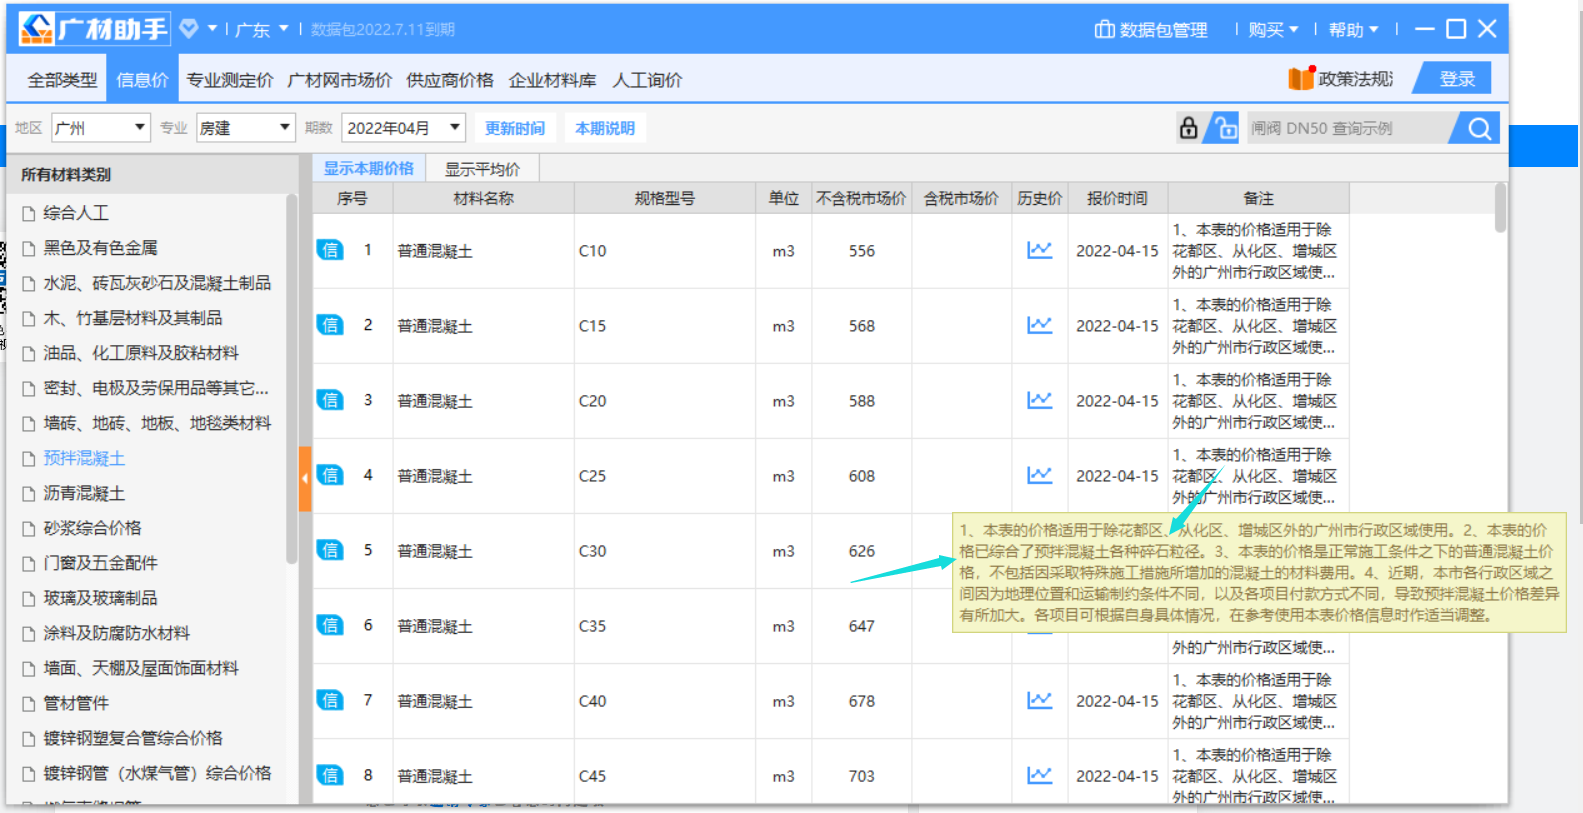Click the 报价时间 column header
Image resolution: width=1583 pixels, height=813 pixels.
coord(1117,198)
